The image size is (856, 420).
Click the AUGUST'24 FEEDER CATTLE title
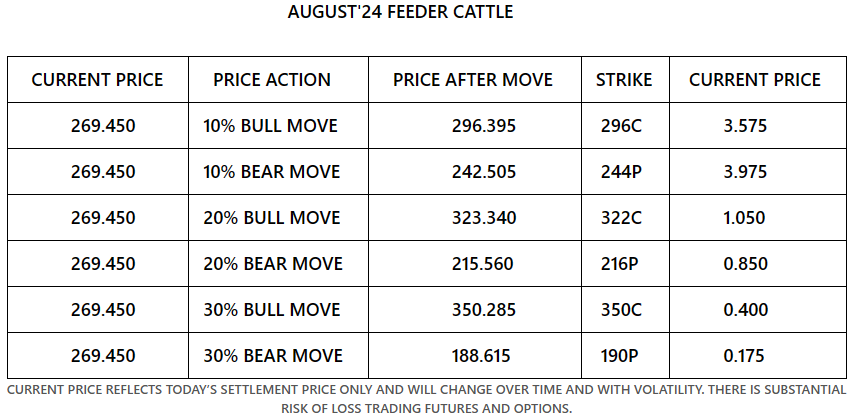(427, 12)
